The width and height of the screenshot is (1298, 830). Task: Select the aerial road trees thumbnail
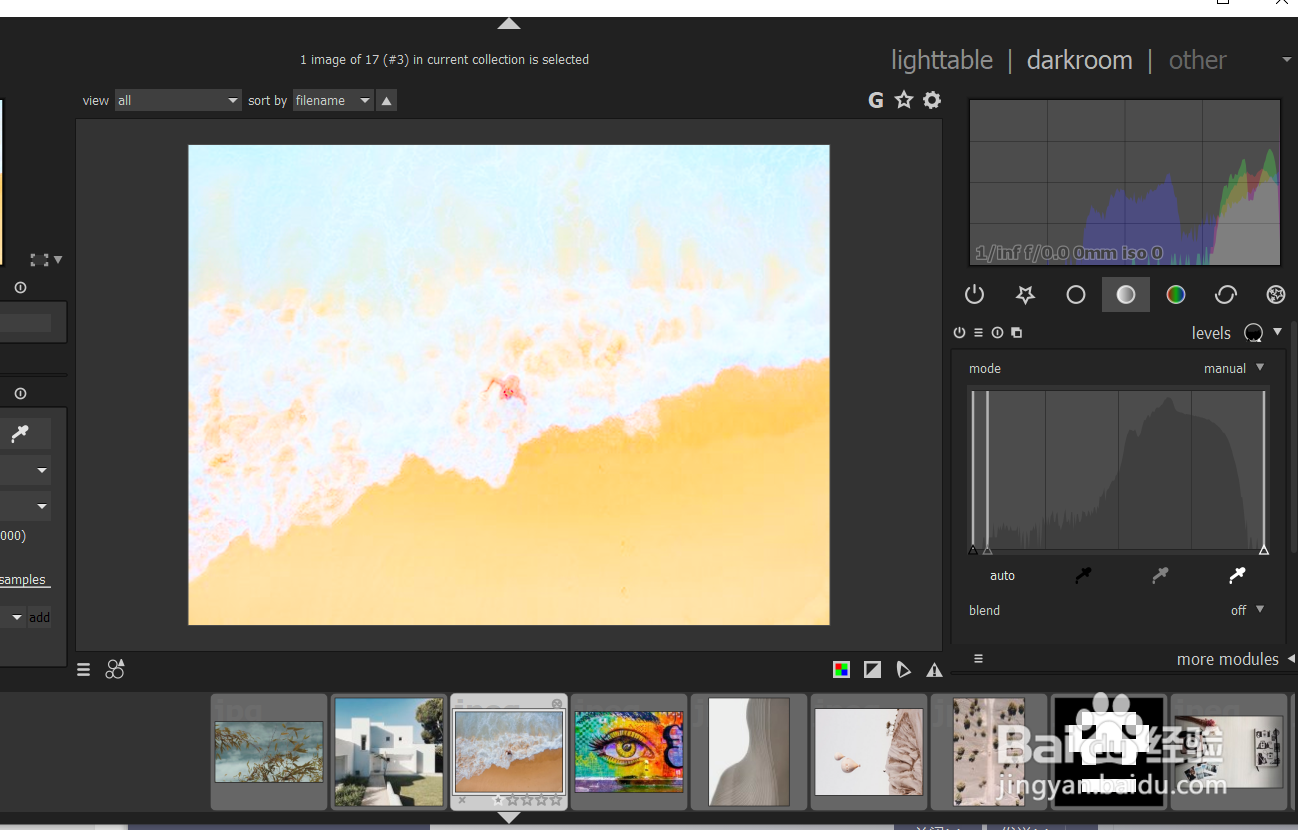[989, 752]
